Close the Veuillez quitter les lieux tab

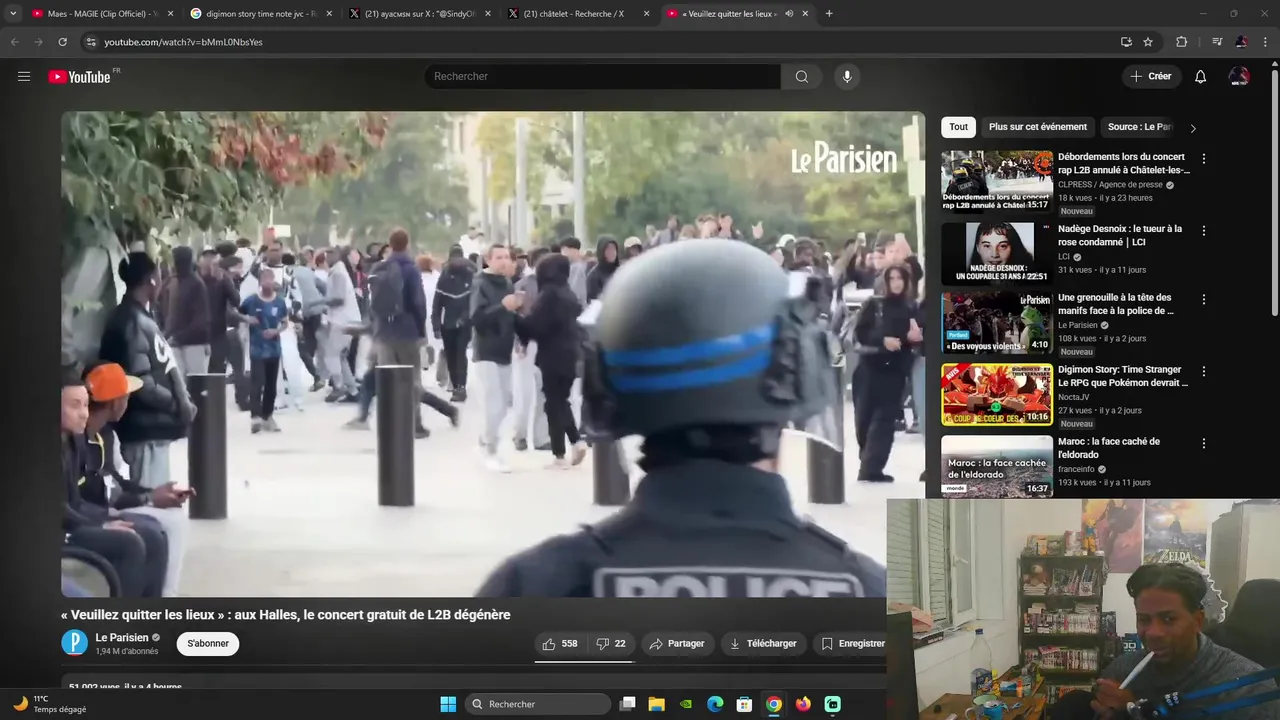(805, 14)
